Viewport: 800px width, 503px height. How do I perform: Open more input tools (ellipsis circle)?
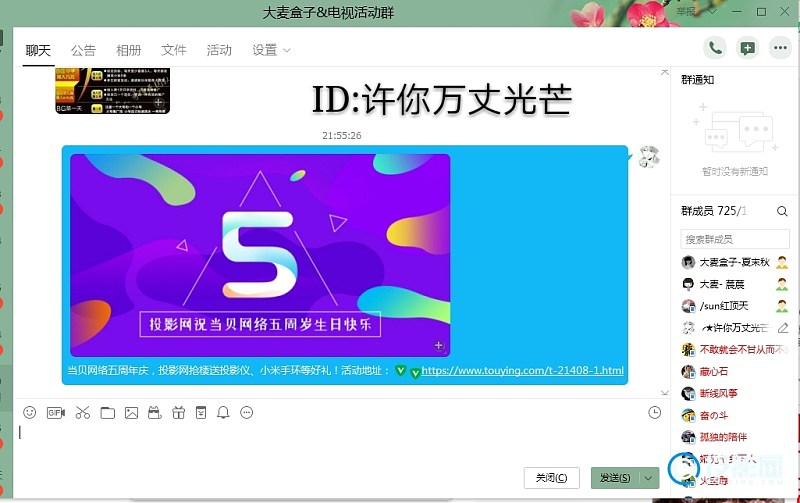click(x=246, y=412)
